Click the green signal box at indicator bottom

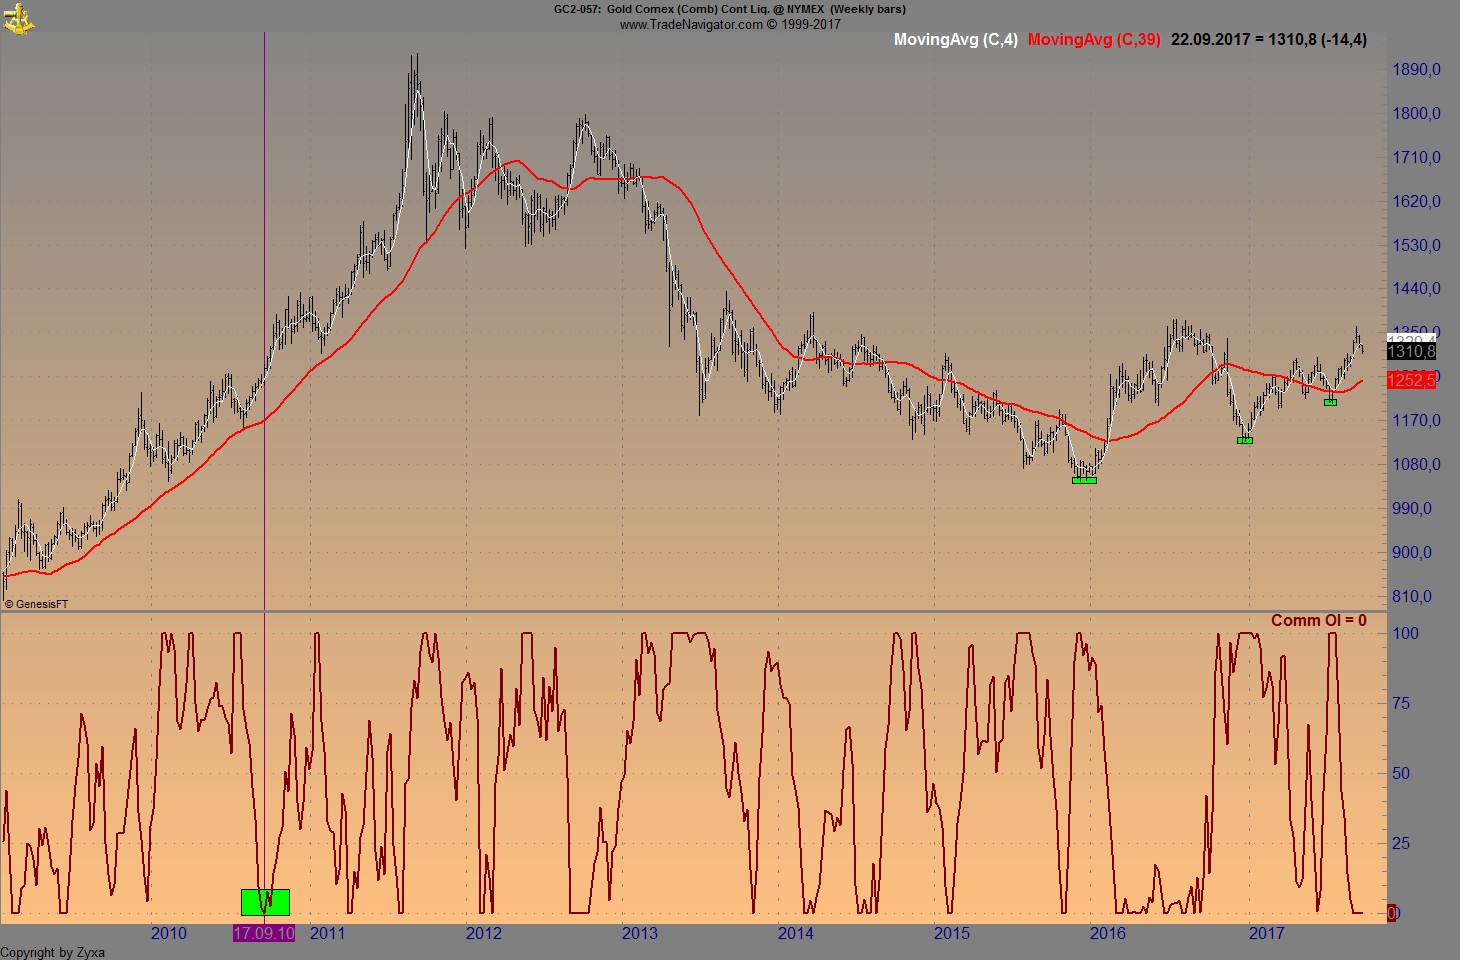coord(264,903)
